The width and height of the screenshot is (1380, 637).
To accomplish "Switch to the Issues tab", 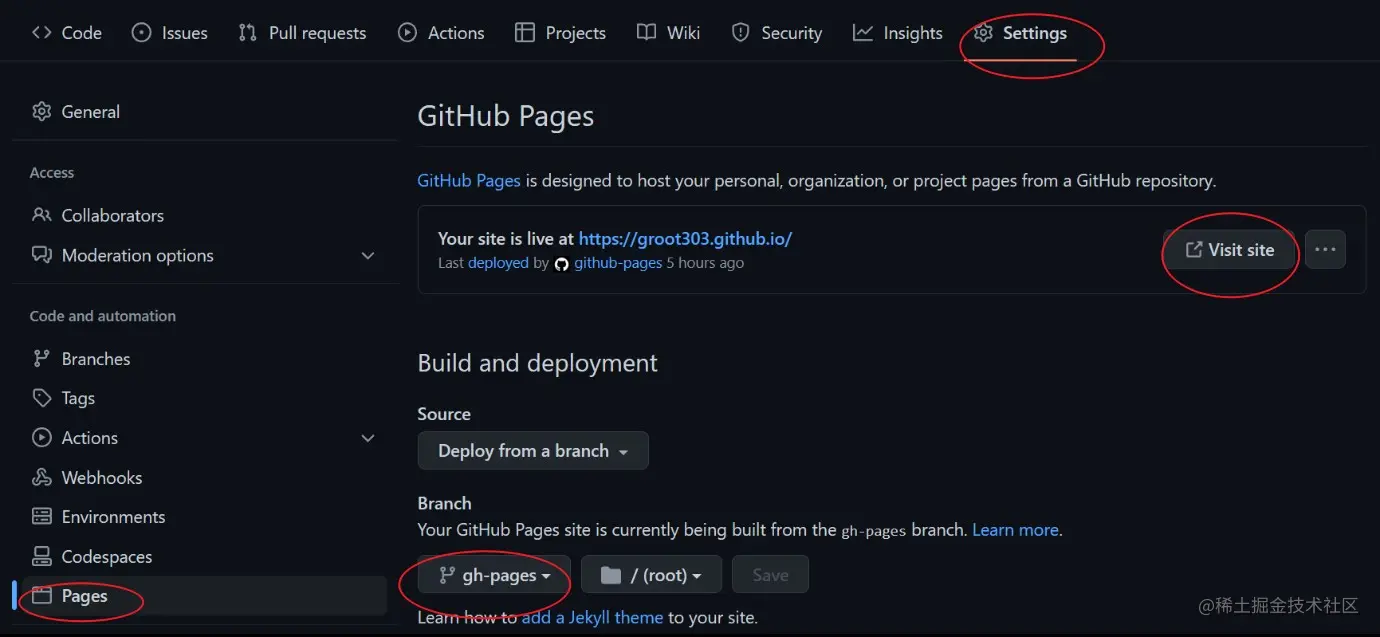I will pos(170,33).
